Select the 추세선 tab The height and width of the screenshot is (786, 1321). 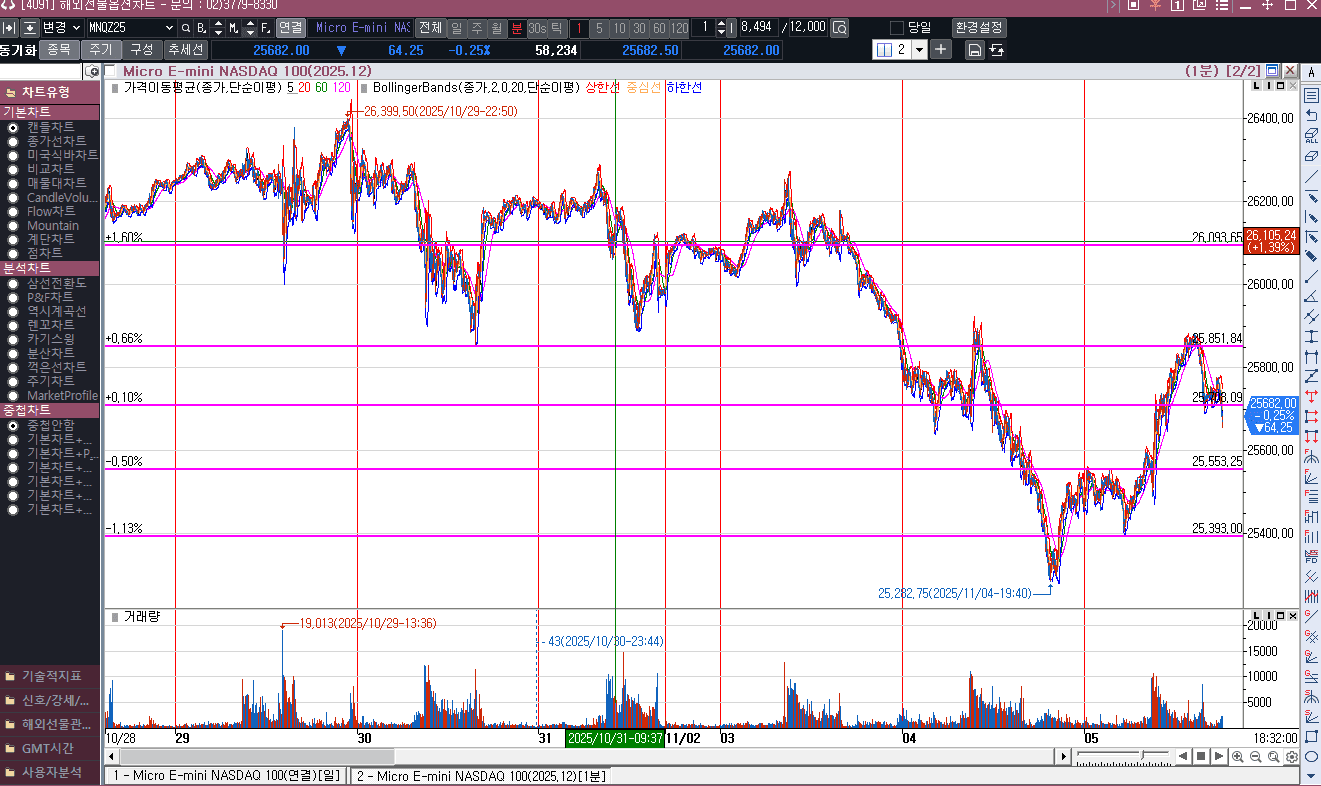(x=185, y=49)
